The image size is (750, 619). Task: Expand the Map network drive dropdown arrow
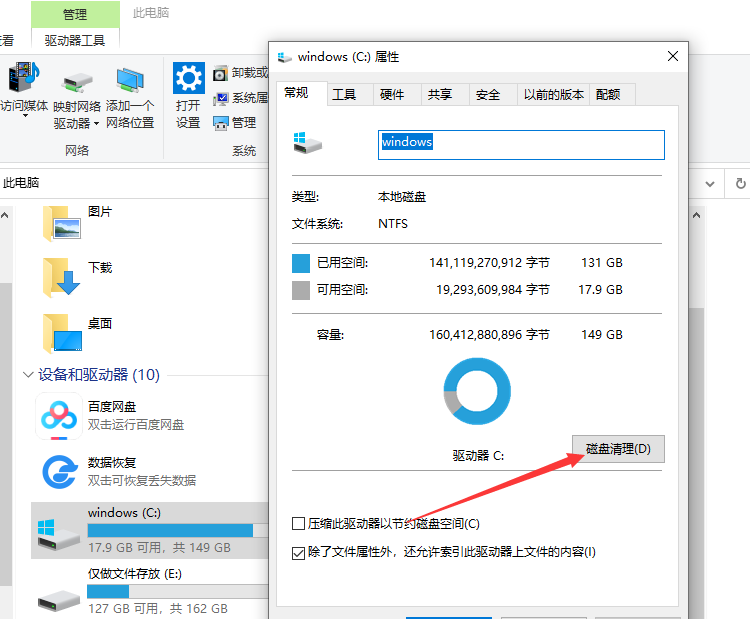click(x=96, y=124)
